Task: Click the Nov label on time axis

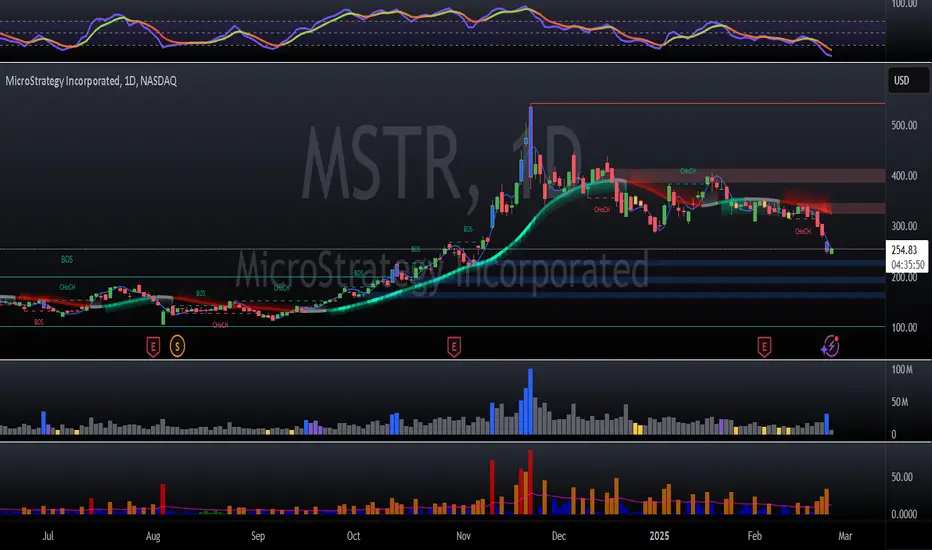Action: pos(464,536)
